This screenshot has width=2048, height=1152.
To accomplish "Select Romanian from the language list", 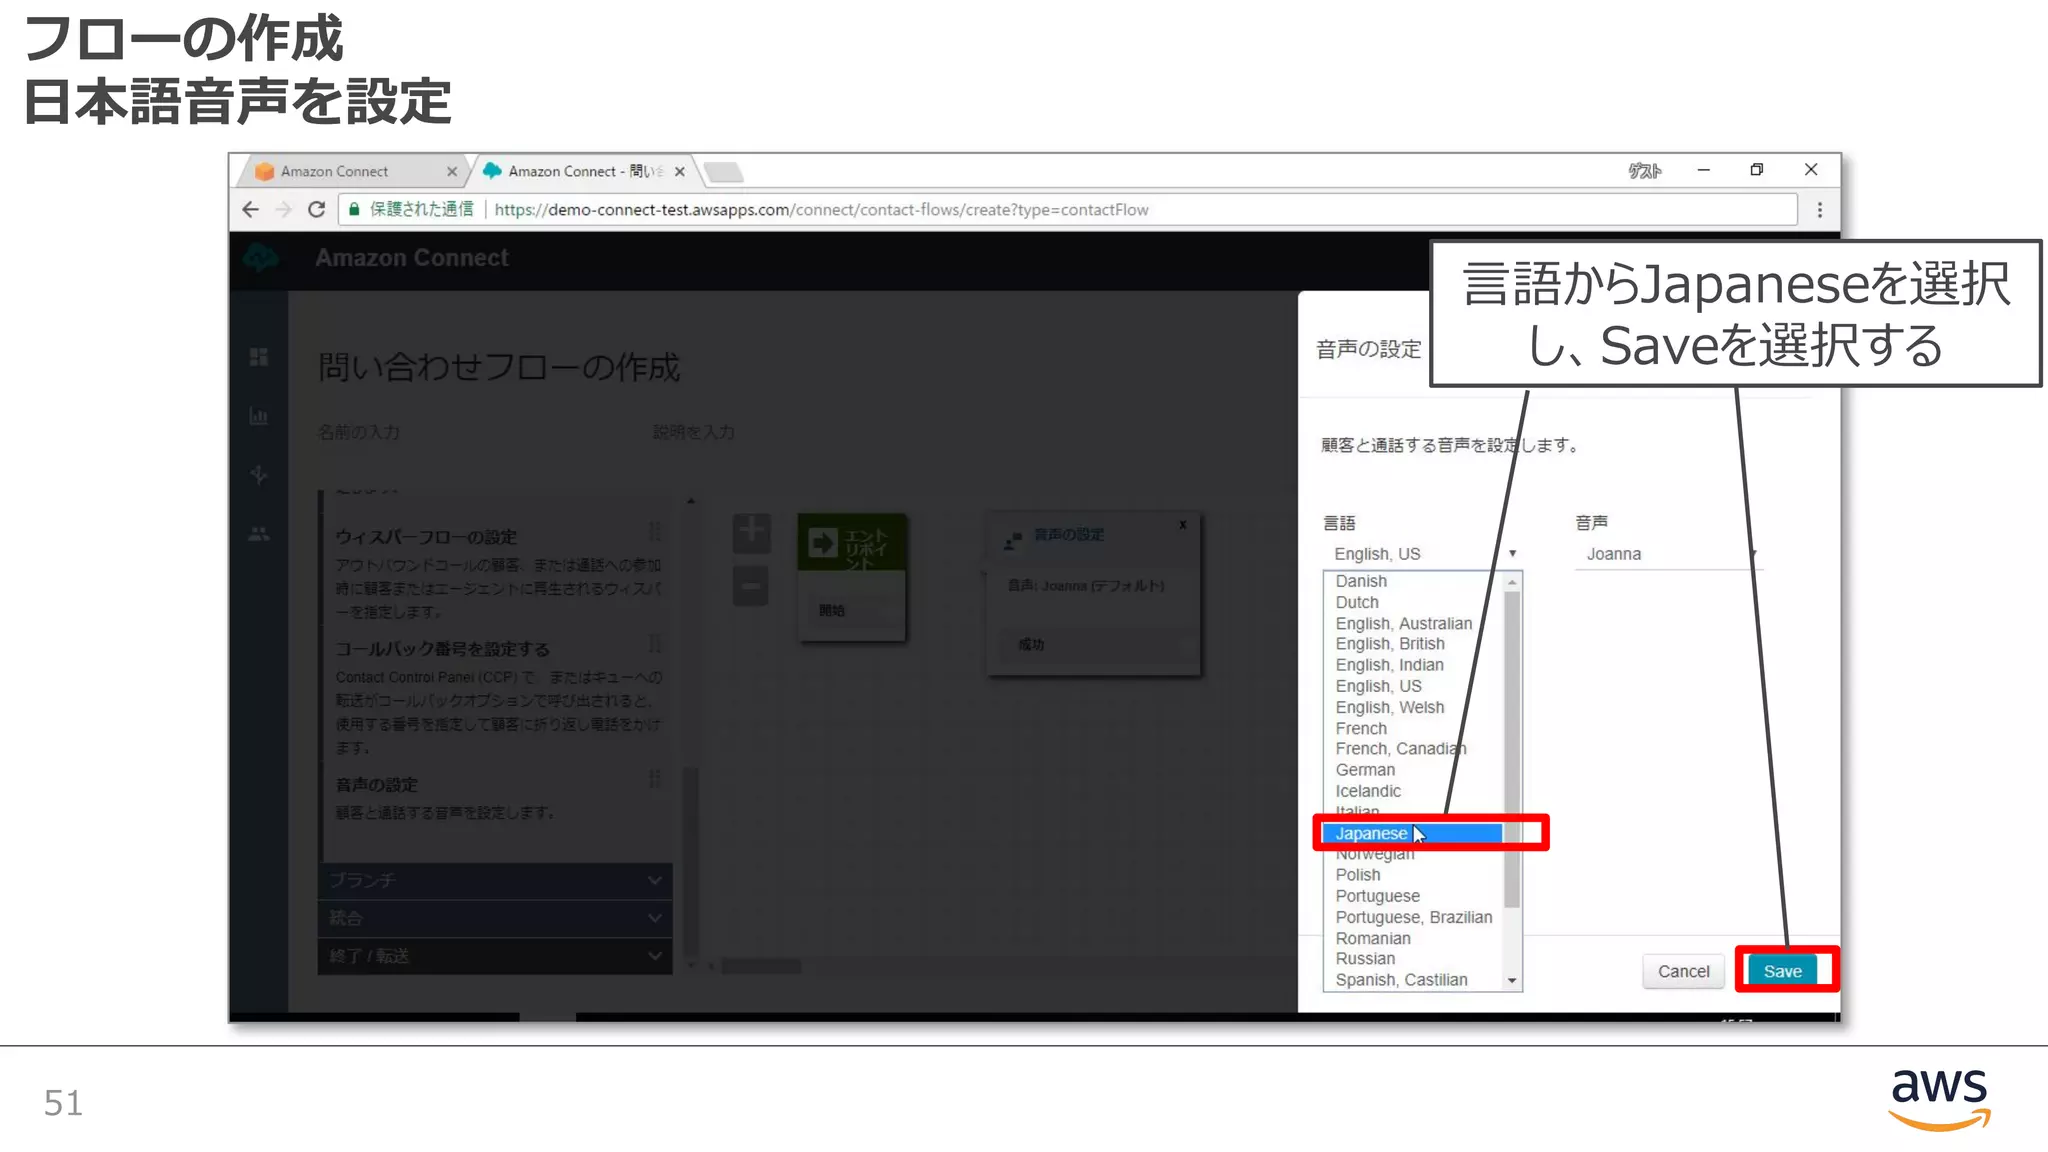I will (x=1412, y=938).
